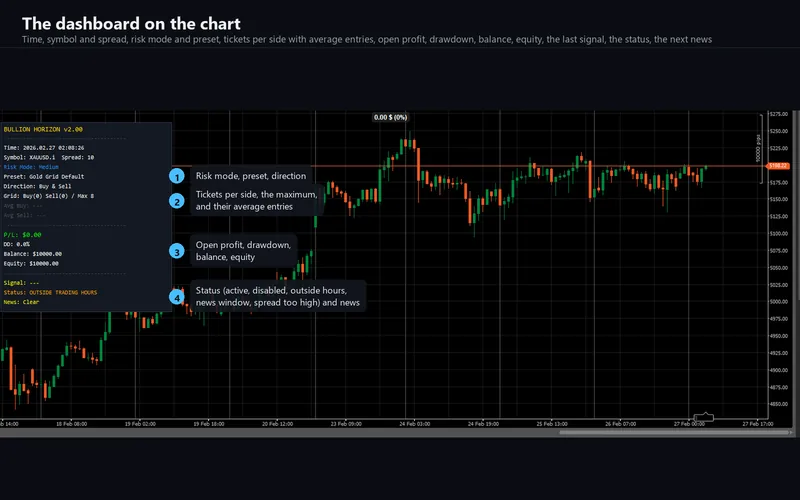Viewport: 800px width, 500px height.
Task: Click the '4850.00' price axis label
Action: pyautogui.click(x=779, y=404)
